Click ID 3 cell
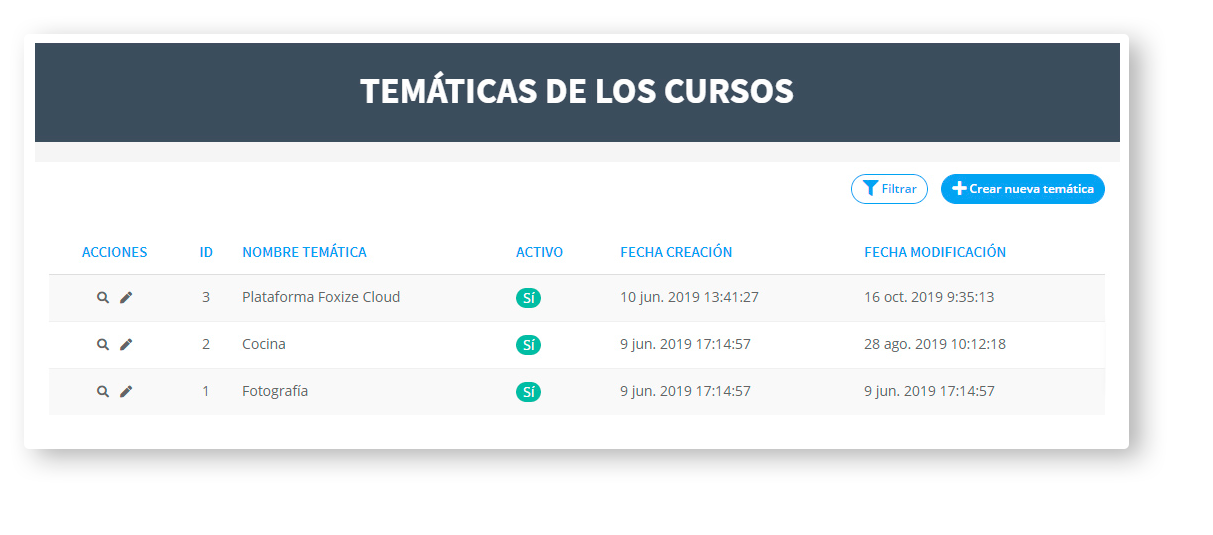The image size is (1213, 535). (x=206, y=297)
